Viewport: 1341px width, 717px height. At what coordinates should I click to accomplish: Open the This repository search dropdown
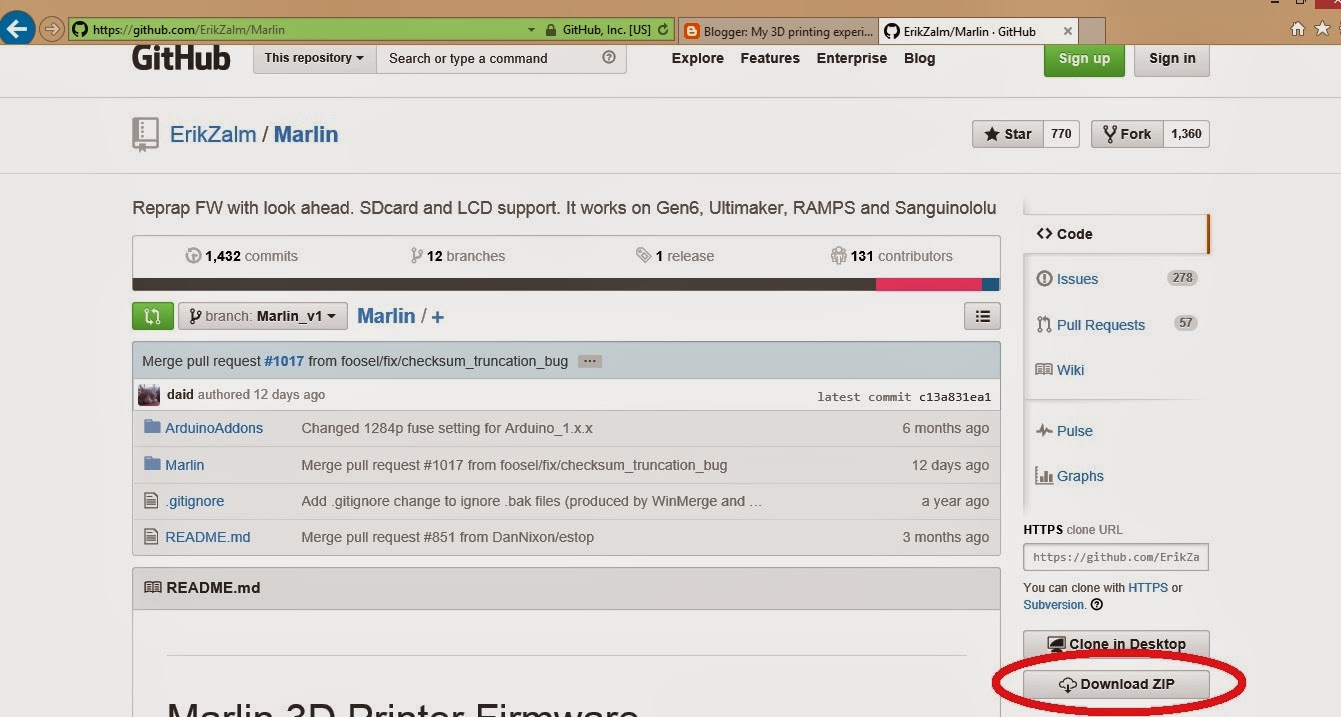(x=313, y=58)
